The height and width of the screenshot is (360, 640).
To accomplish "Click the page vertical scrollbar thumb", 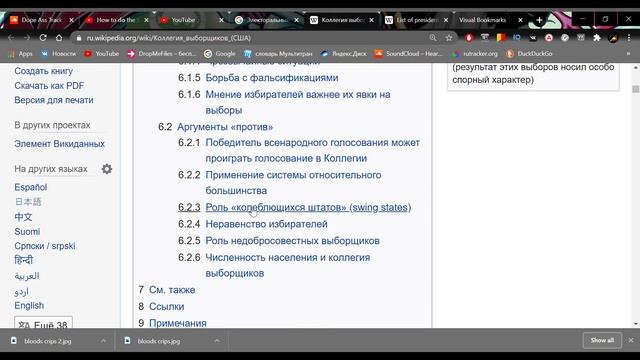I will coord(636,89).
